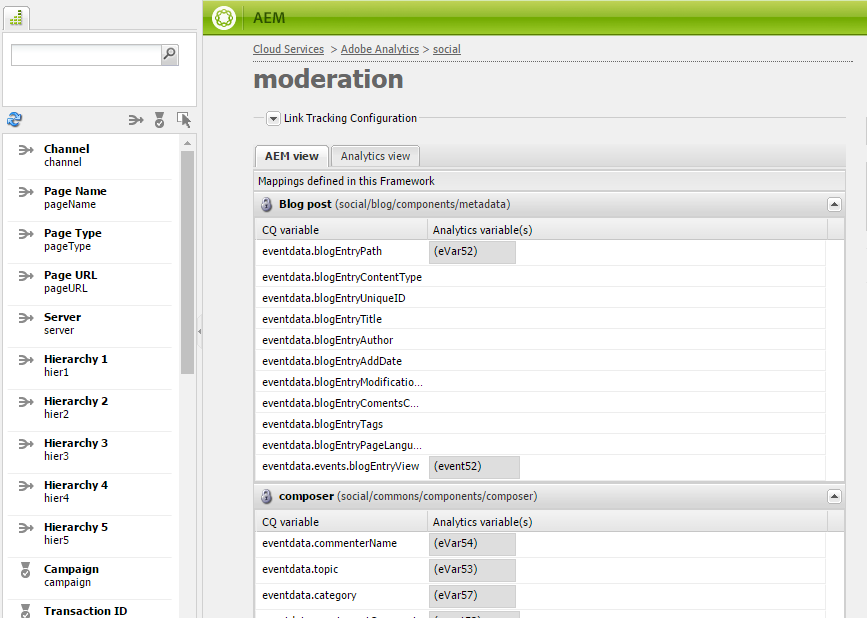Filter by conversion variables medal icon

coord(159,119)
